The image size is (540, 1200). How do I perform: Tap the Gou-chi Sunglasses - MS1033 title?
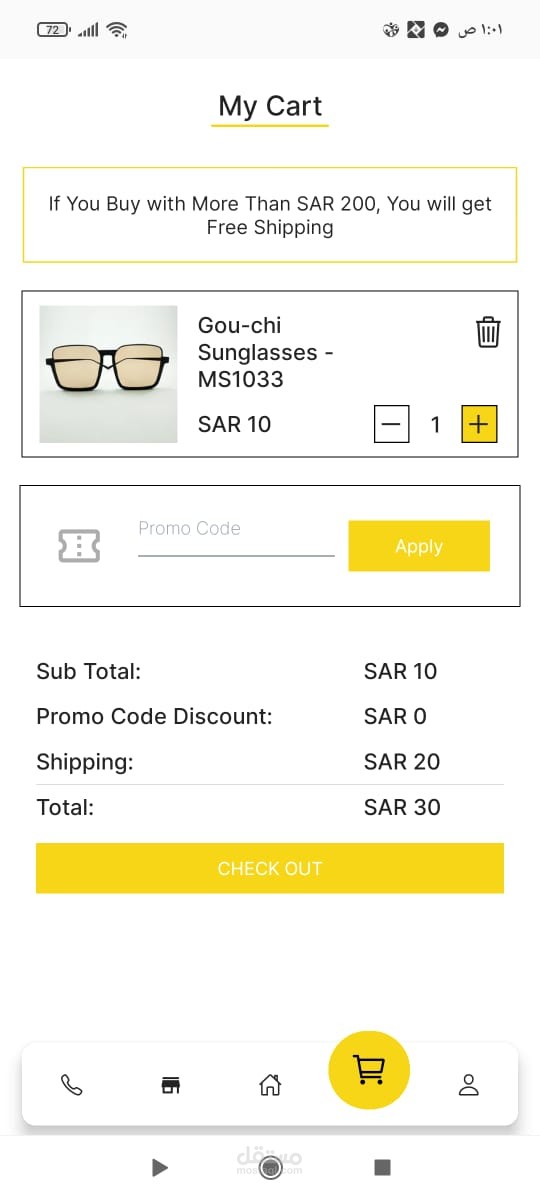click(266, 352)
